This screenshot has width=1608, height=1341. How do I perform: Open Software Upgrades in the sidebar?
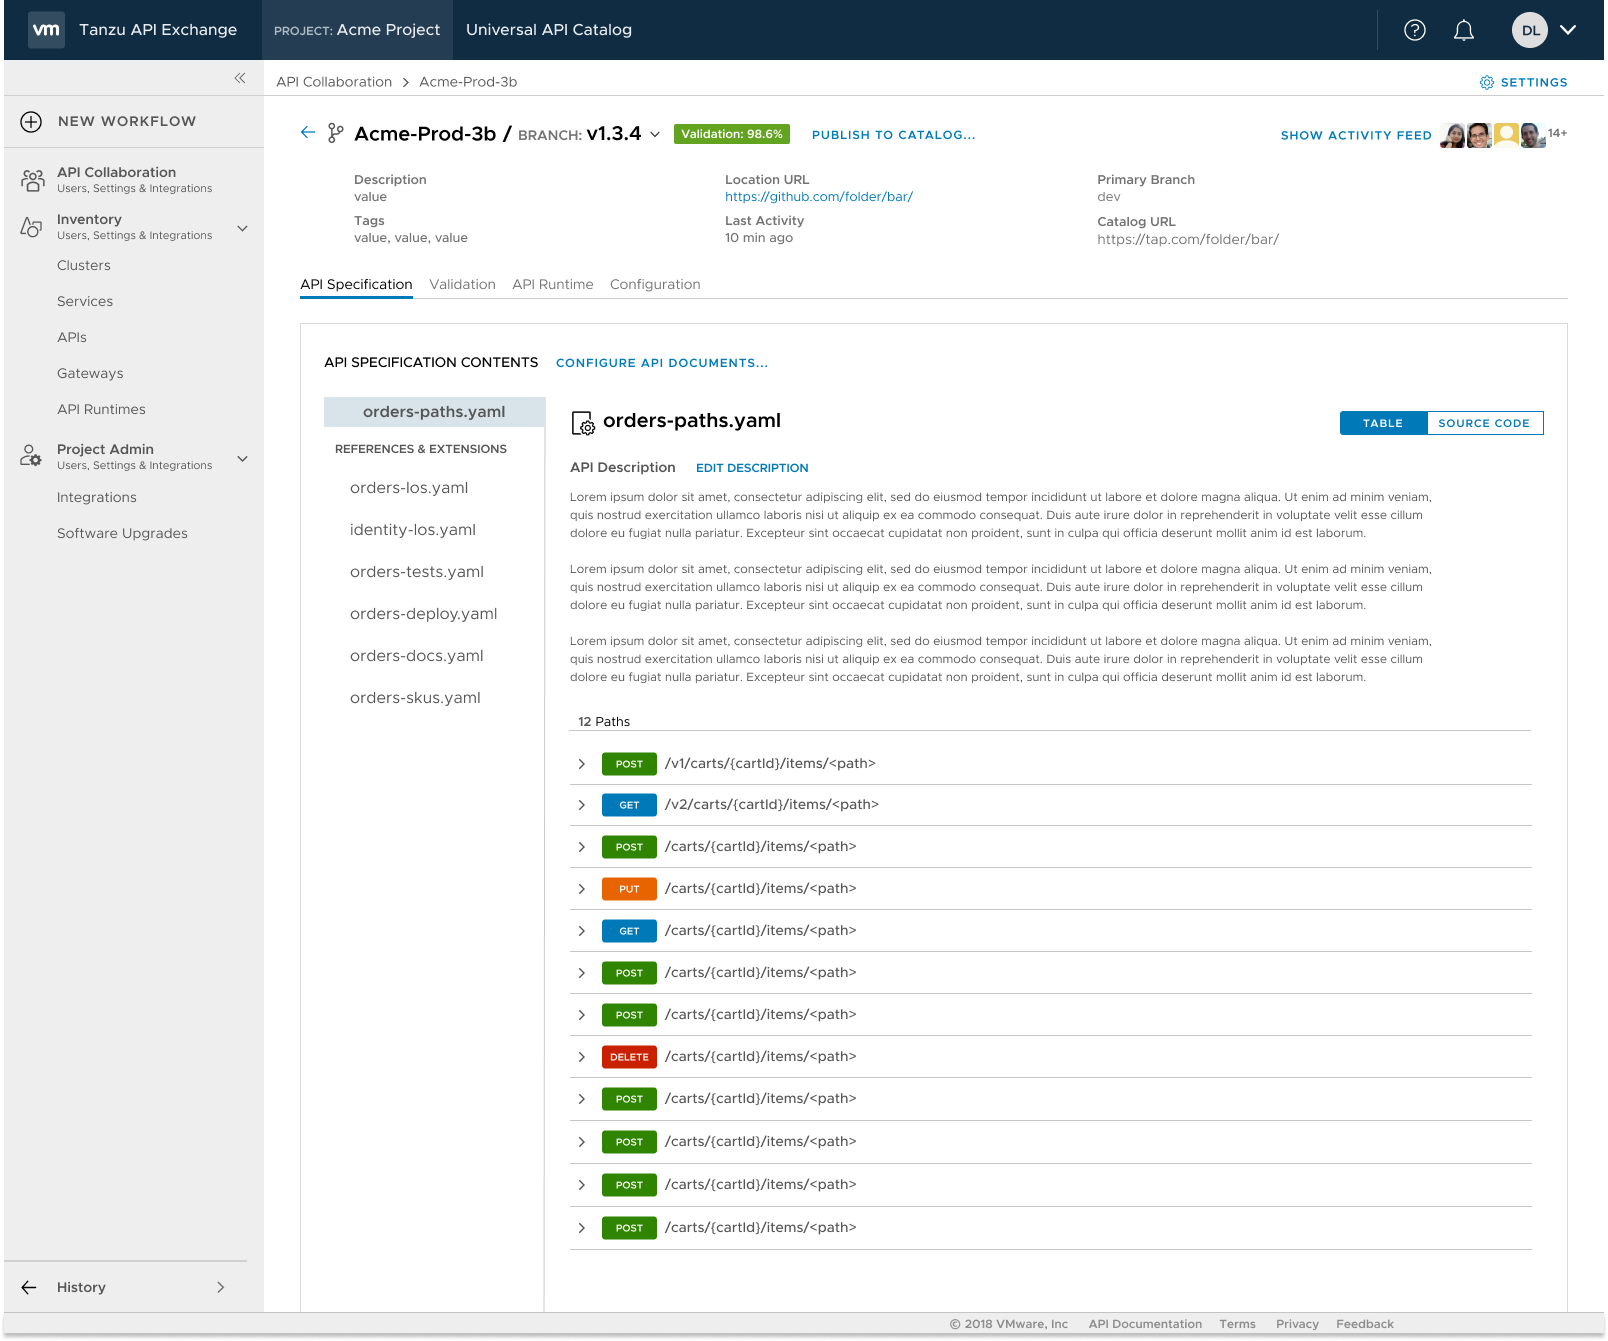pos(122,534)
